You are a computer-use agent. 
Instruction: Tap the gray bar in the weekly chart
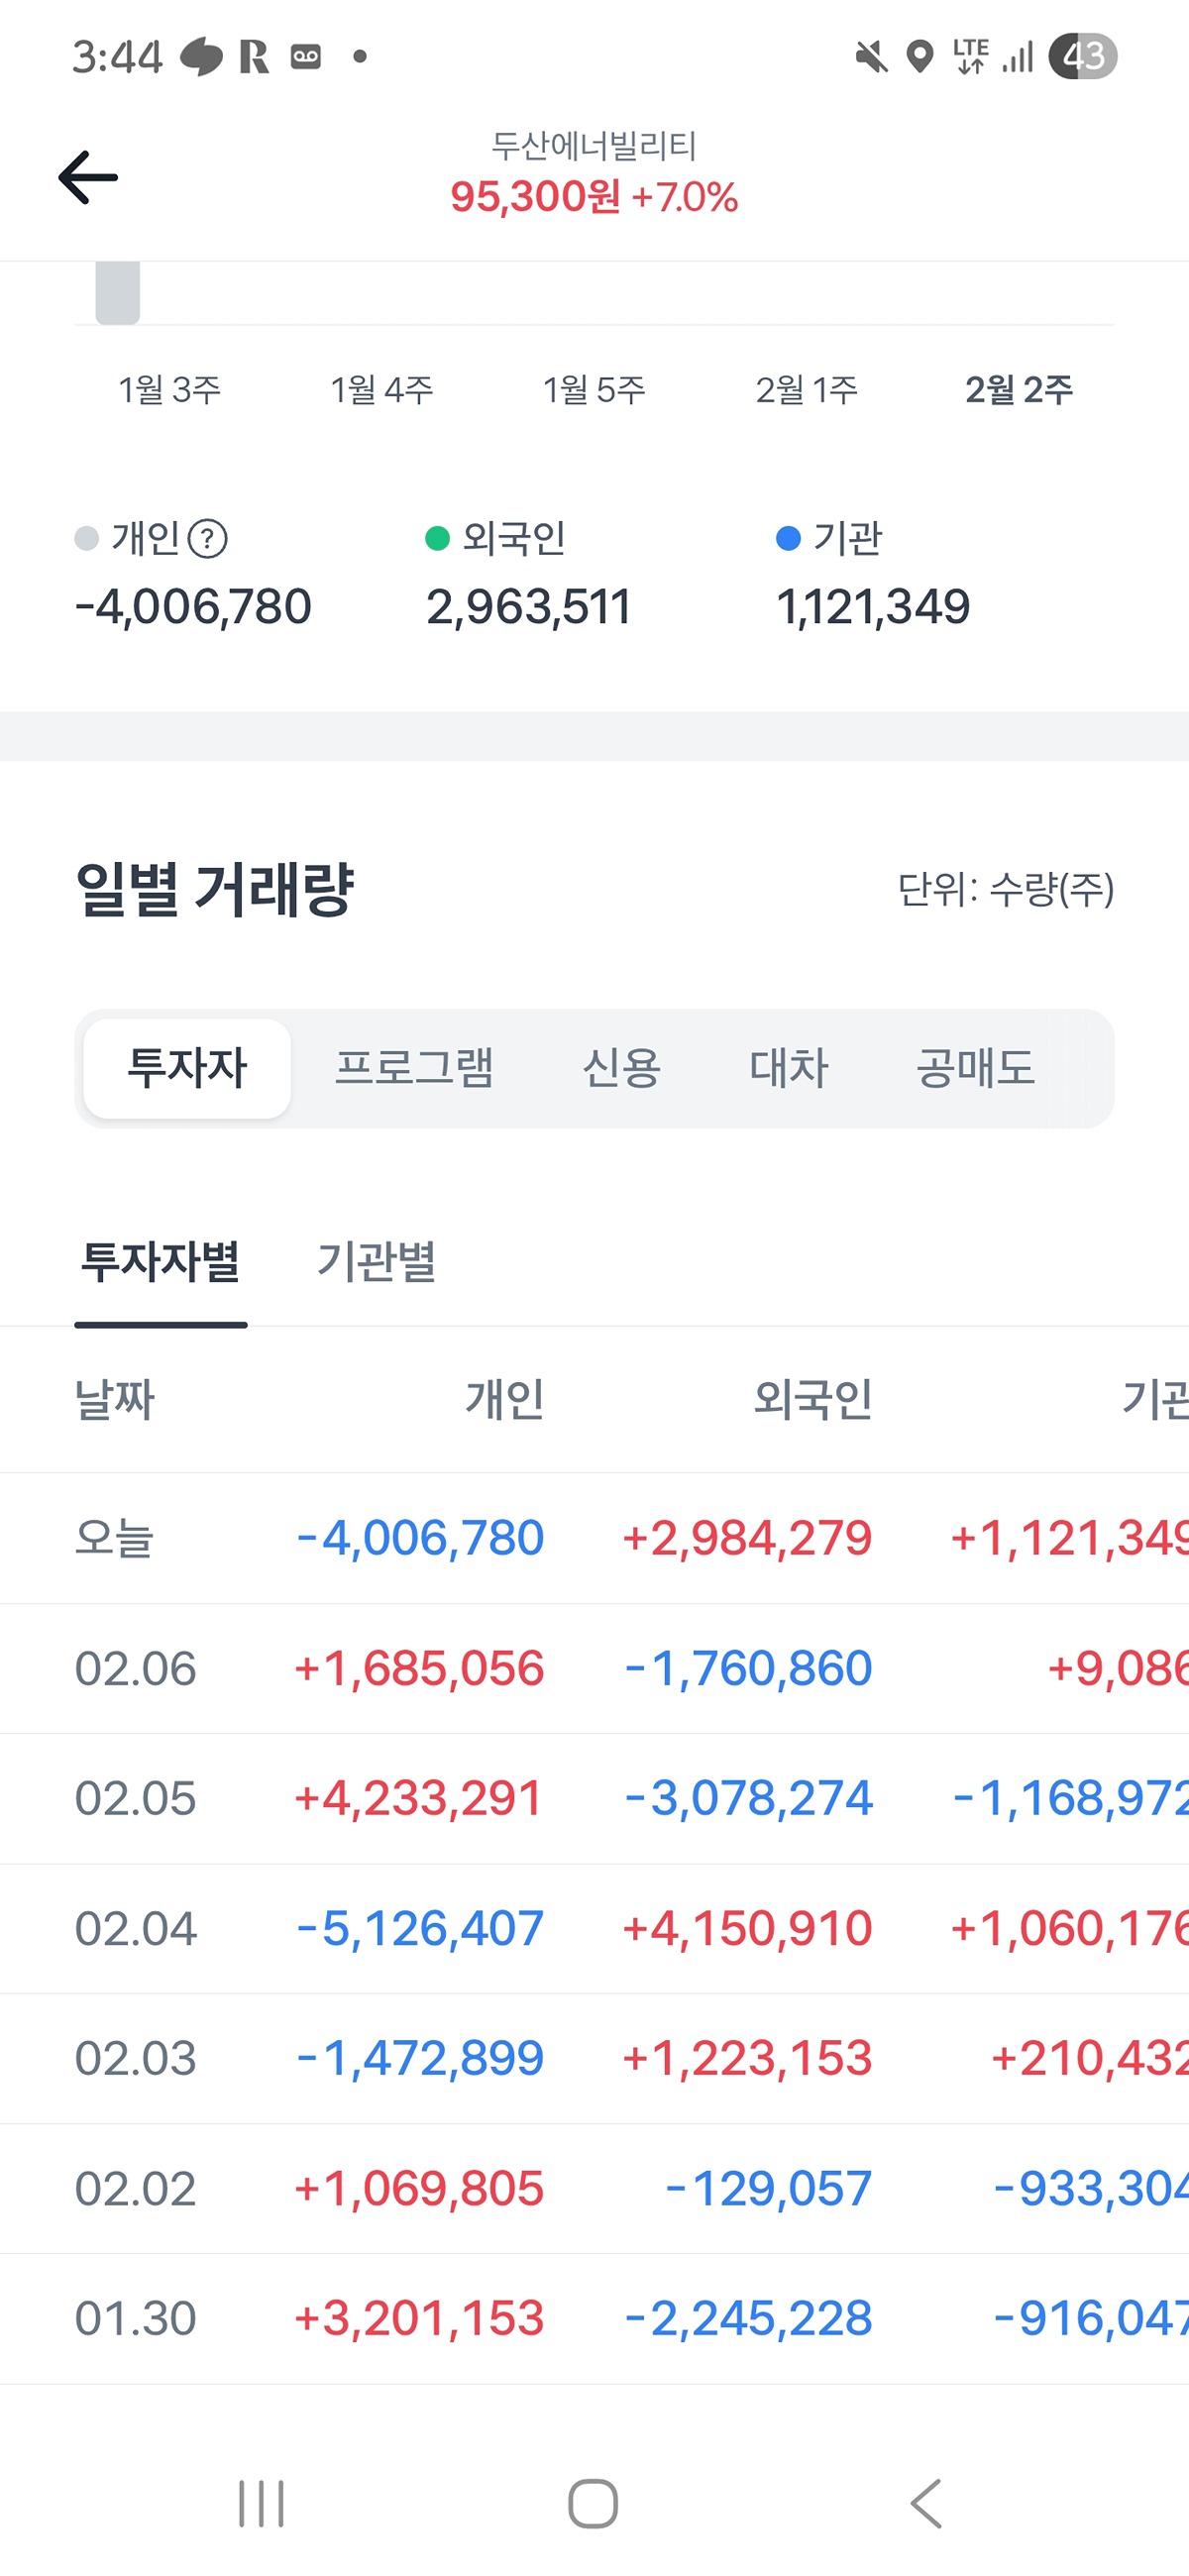pos(117,293)
